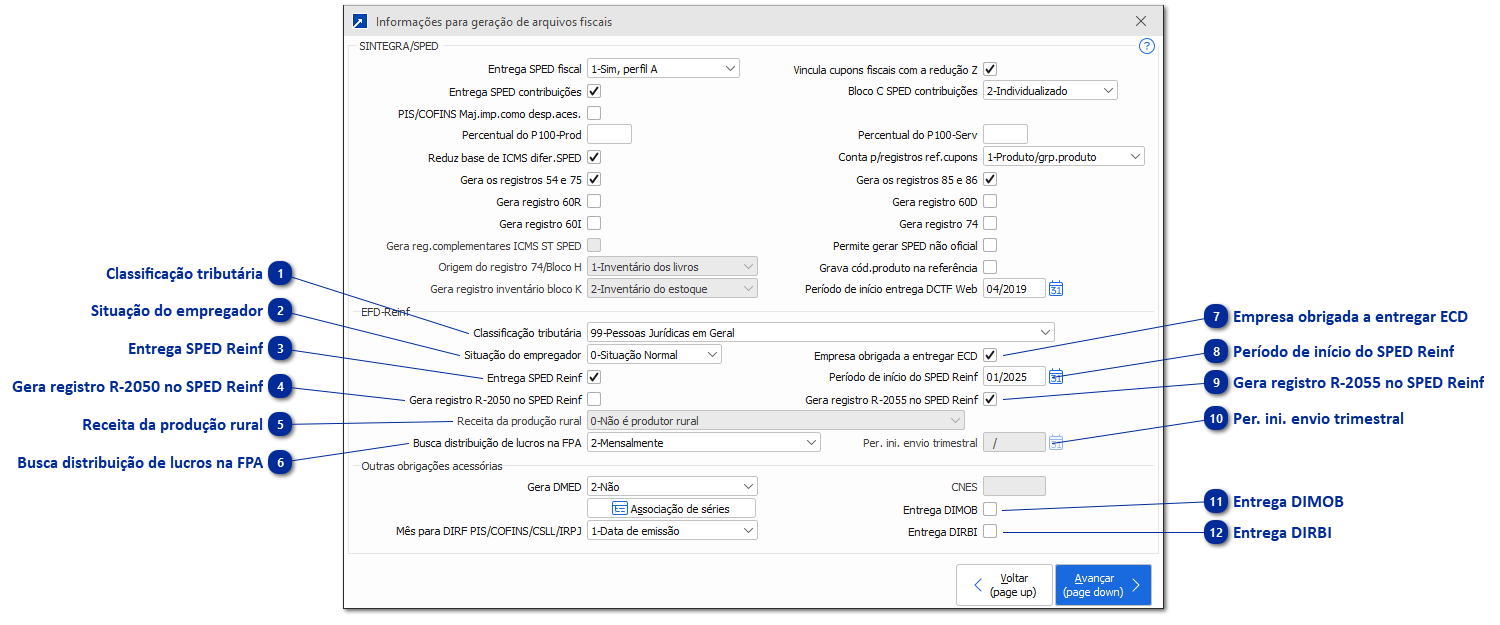Viewport: 1500px width, 625px height.
Task: Click the Avançar (page down) button
Action: [1102, 585]
